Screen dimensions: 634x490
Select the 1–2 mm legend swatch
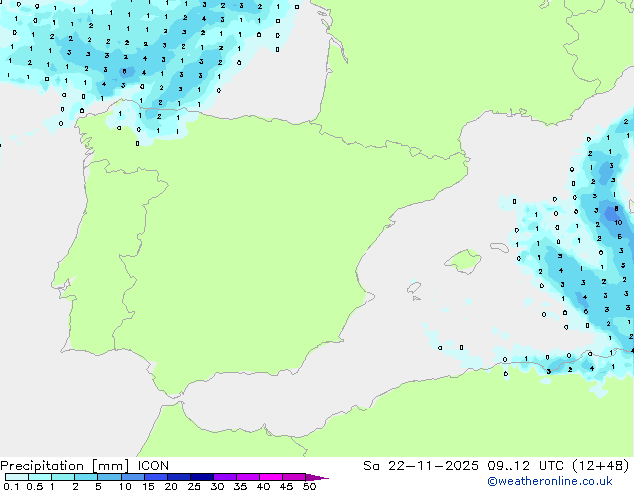63,477
